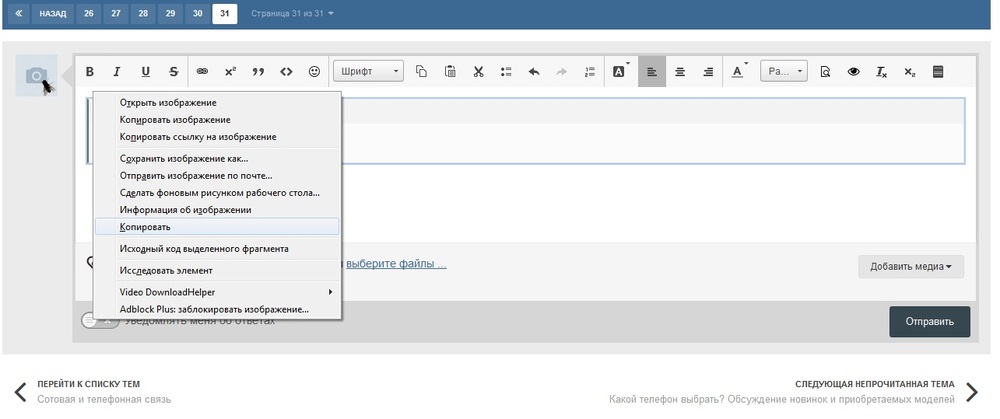Insert a hyperlink using the link icon

[202, 72]
